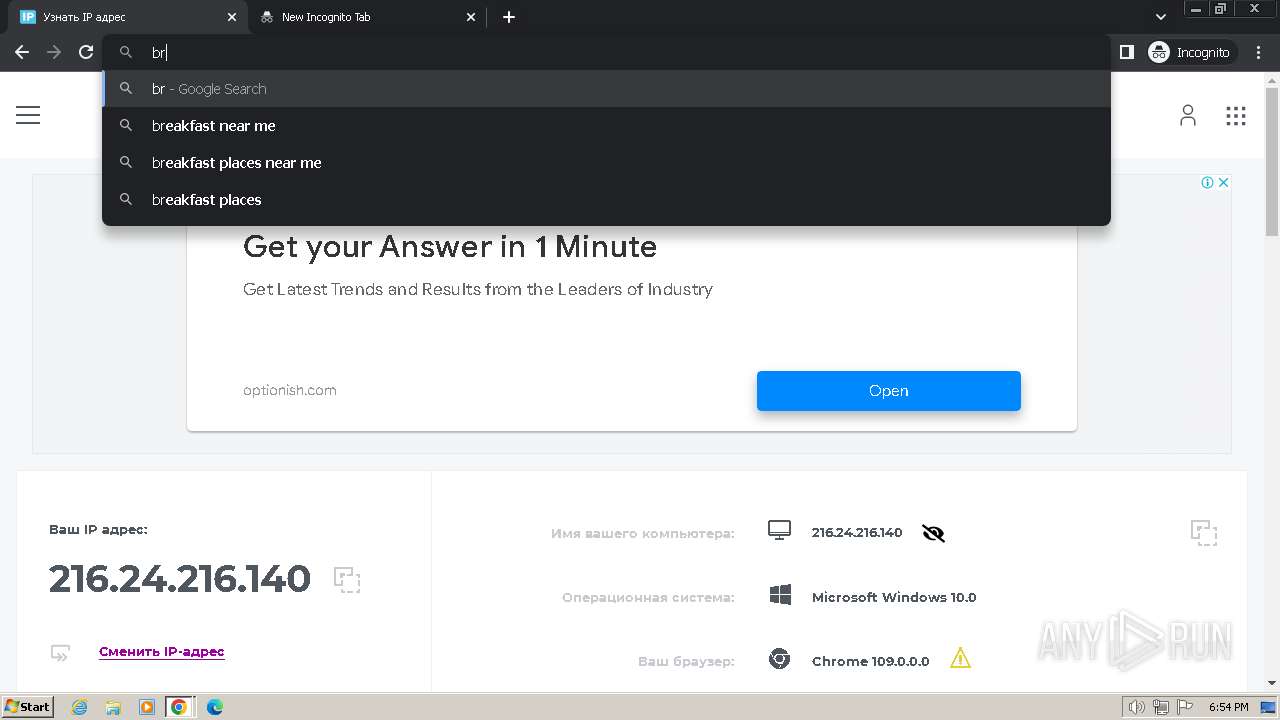Copy the IP address 216.24.216.140
The height and width of the screenshot is (720, 1280).
click(347, 580)
